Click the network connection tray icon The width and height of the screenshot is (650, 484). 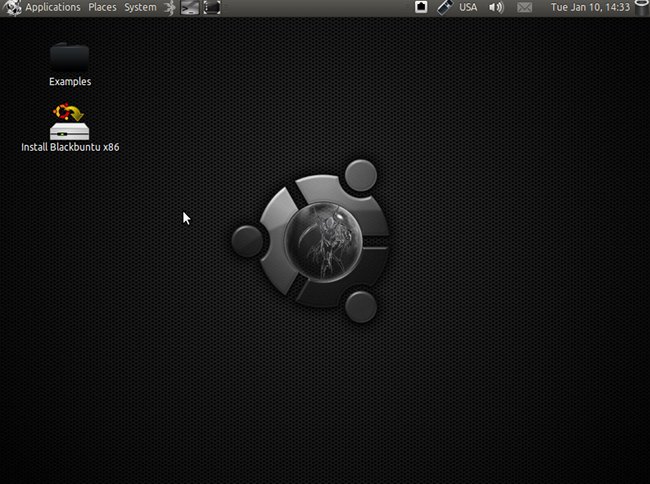point(421,7)
